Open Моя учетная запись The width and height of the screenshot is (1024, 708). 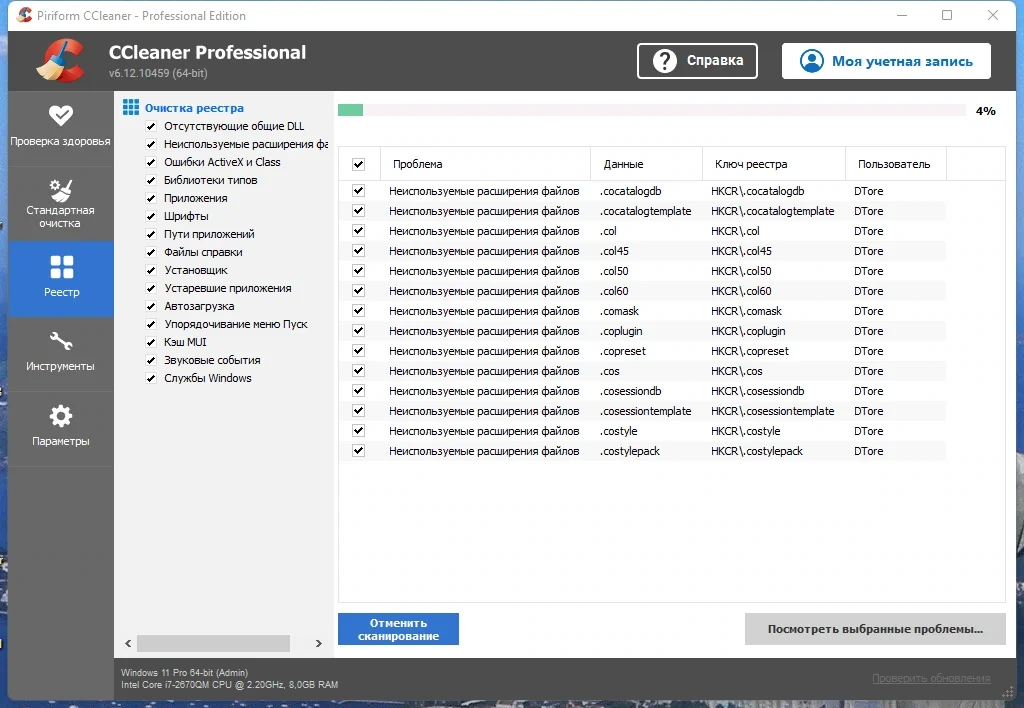[x=886, y=61]
